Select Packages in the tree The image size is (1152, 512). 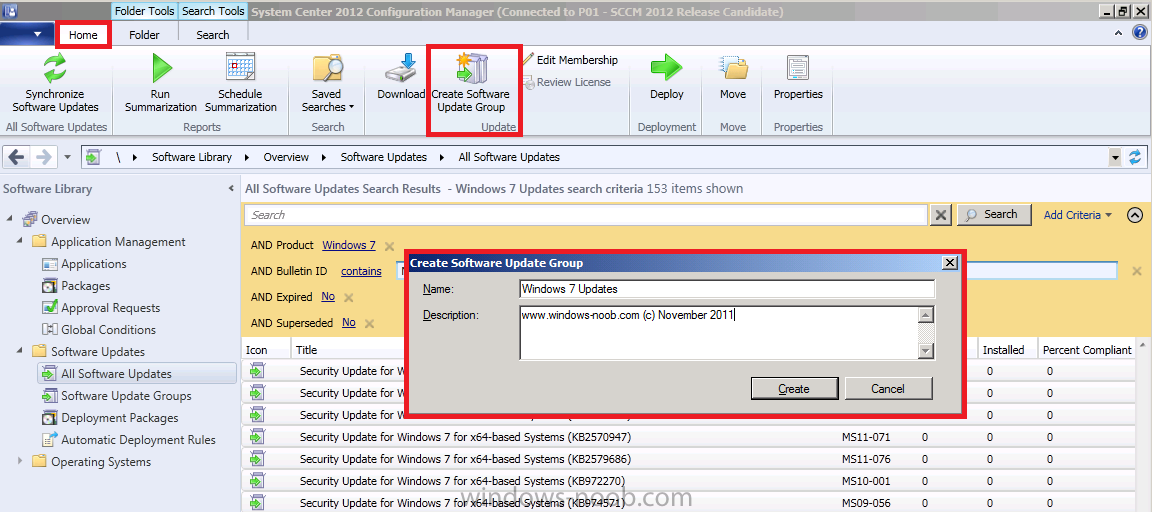pos(85,286)
